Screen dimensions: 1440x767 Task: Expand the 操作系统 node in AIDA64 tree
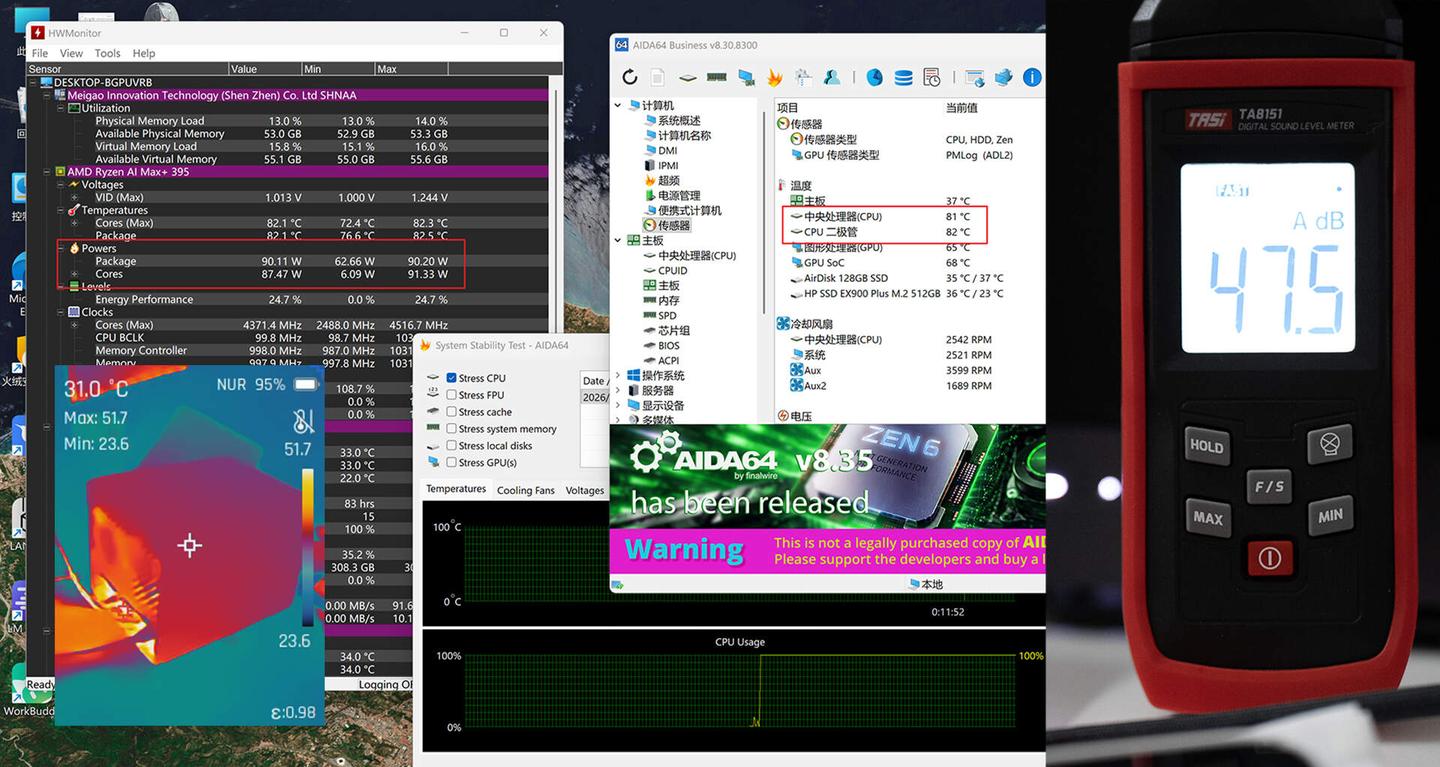pyautogui.click(x=618, y=375)
